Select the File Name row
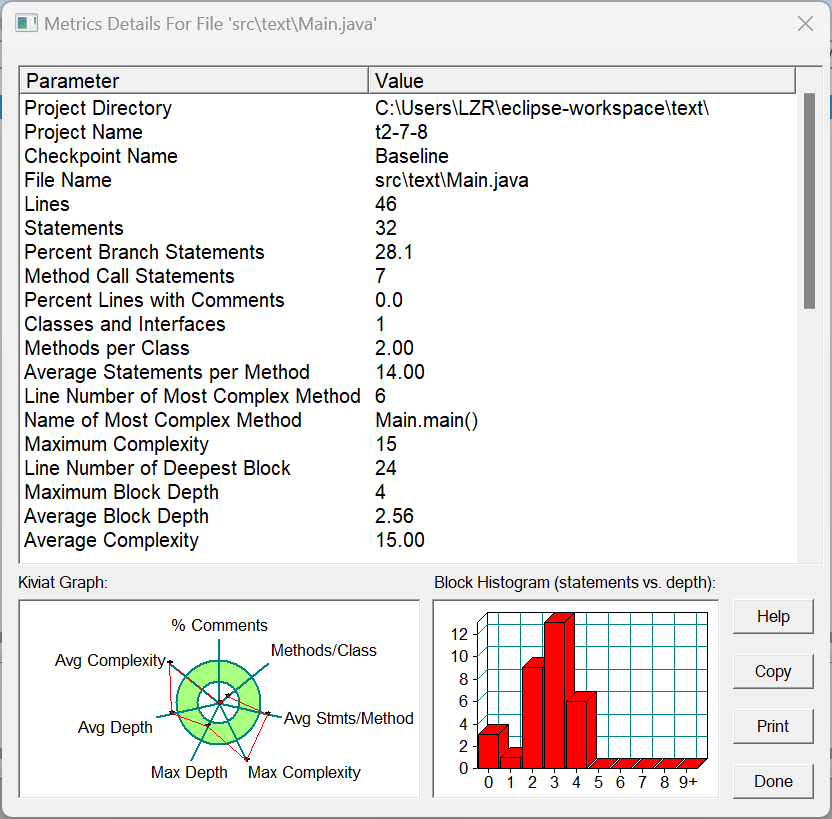Screen dimensions: 832x819 (409, 180)
